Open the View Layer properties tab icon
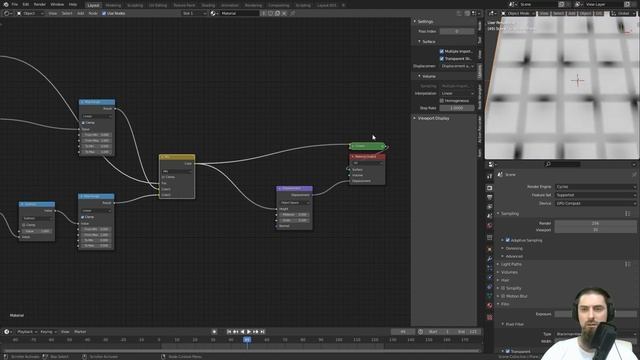640x360 pixels. click(x=489, y=207)
